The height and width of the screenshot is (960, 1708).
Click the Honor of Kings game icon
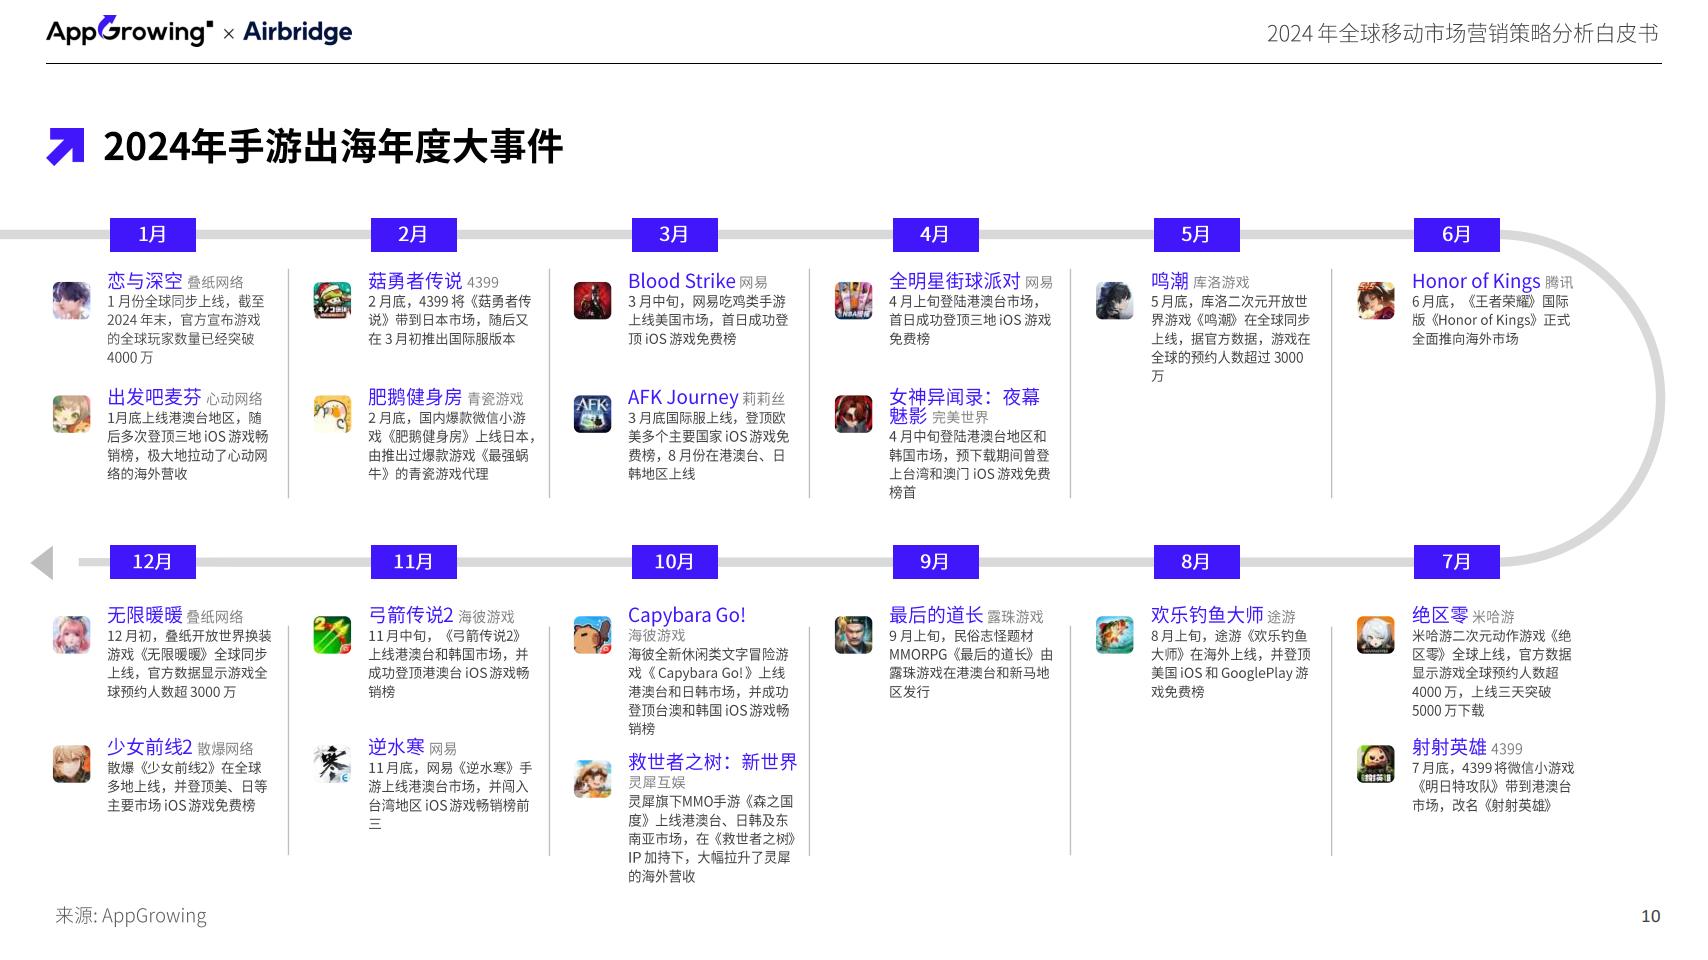point(1376,300)
